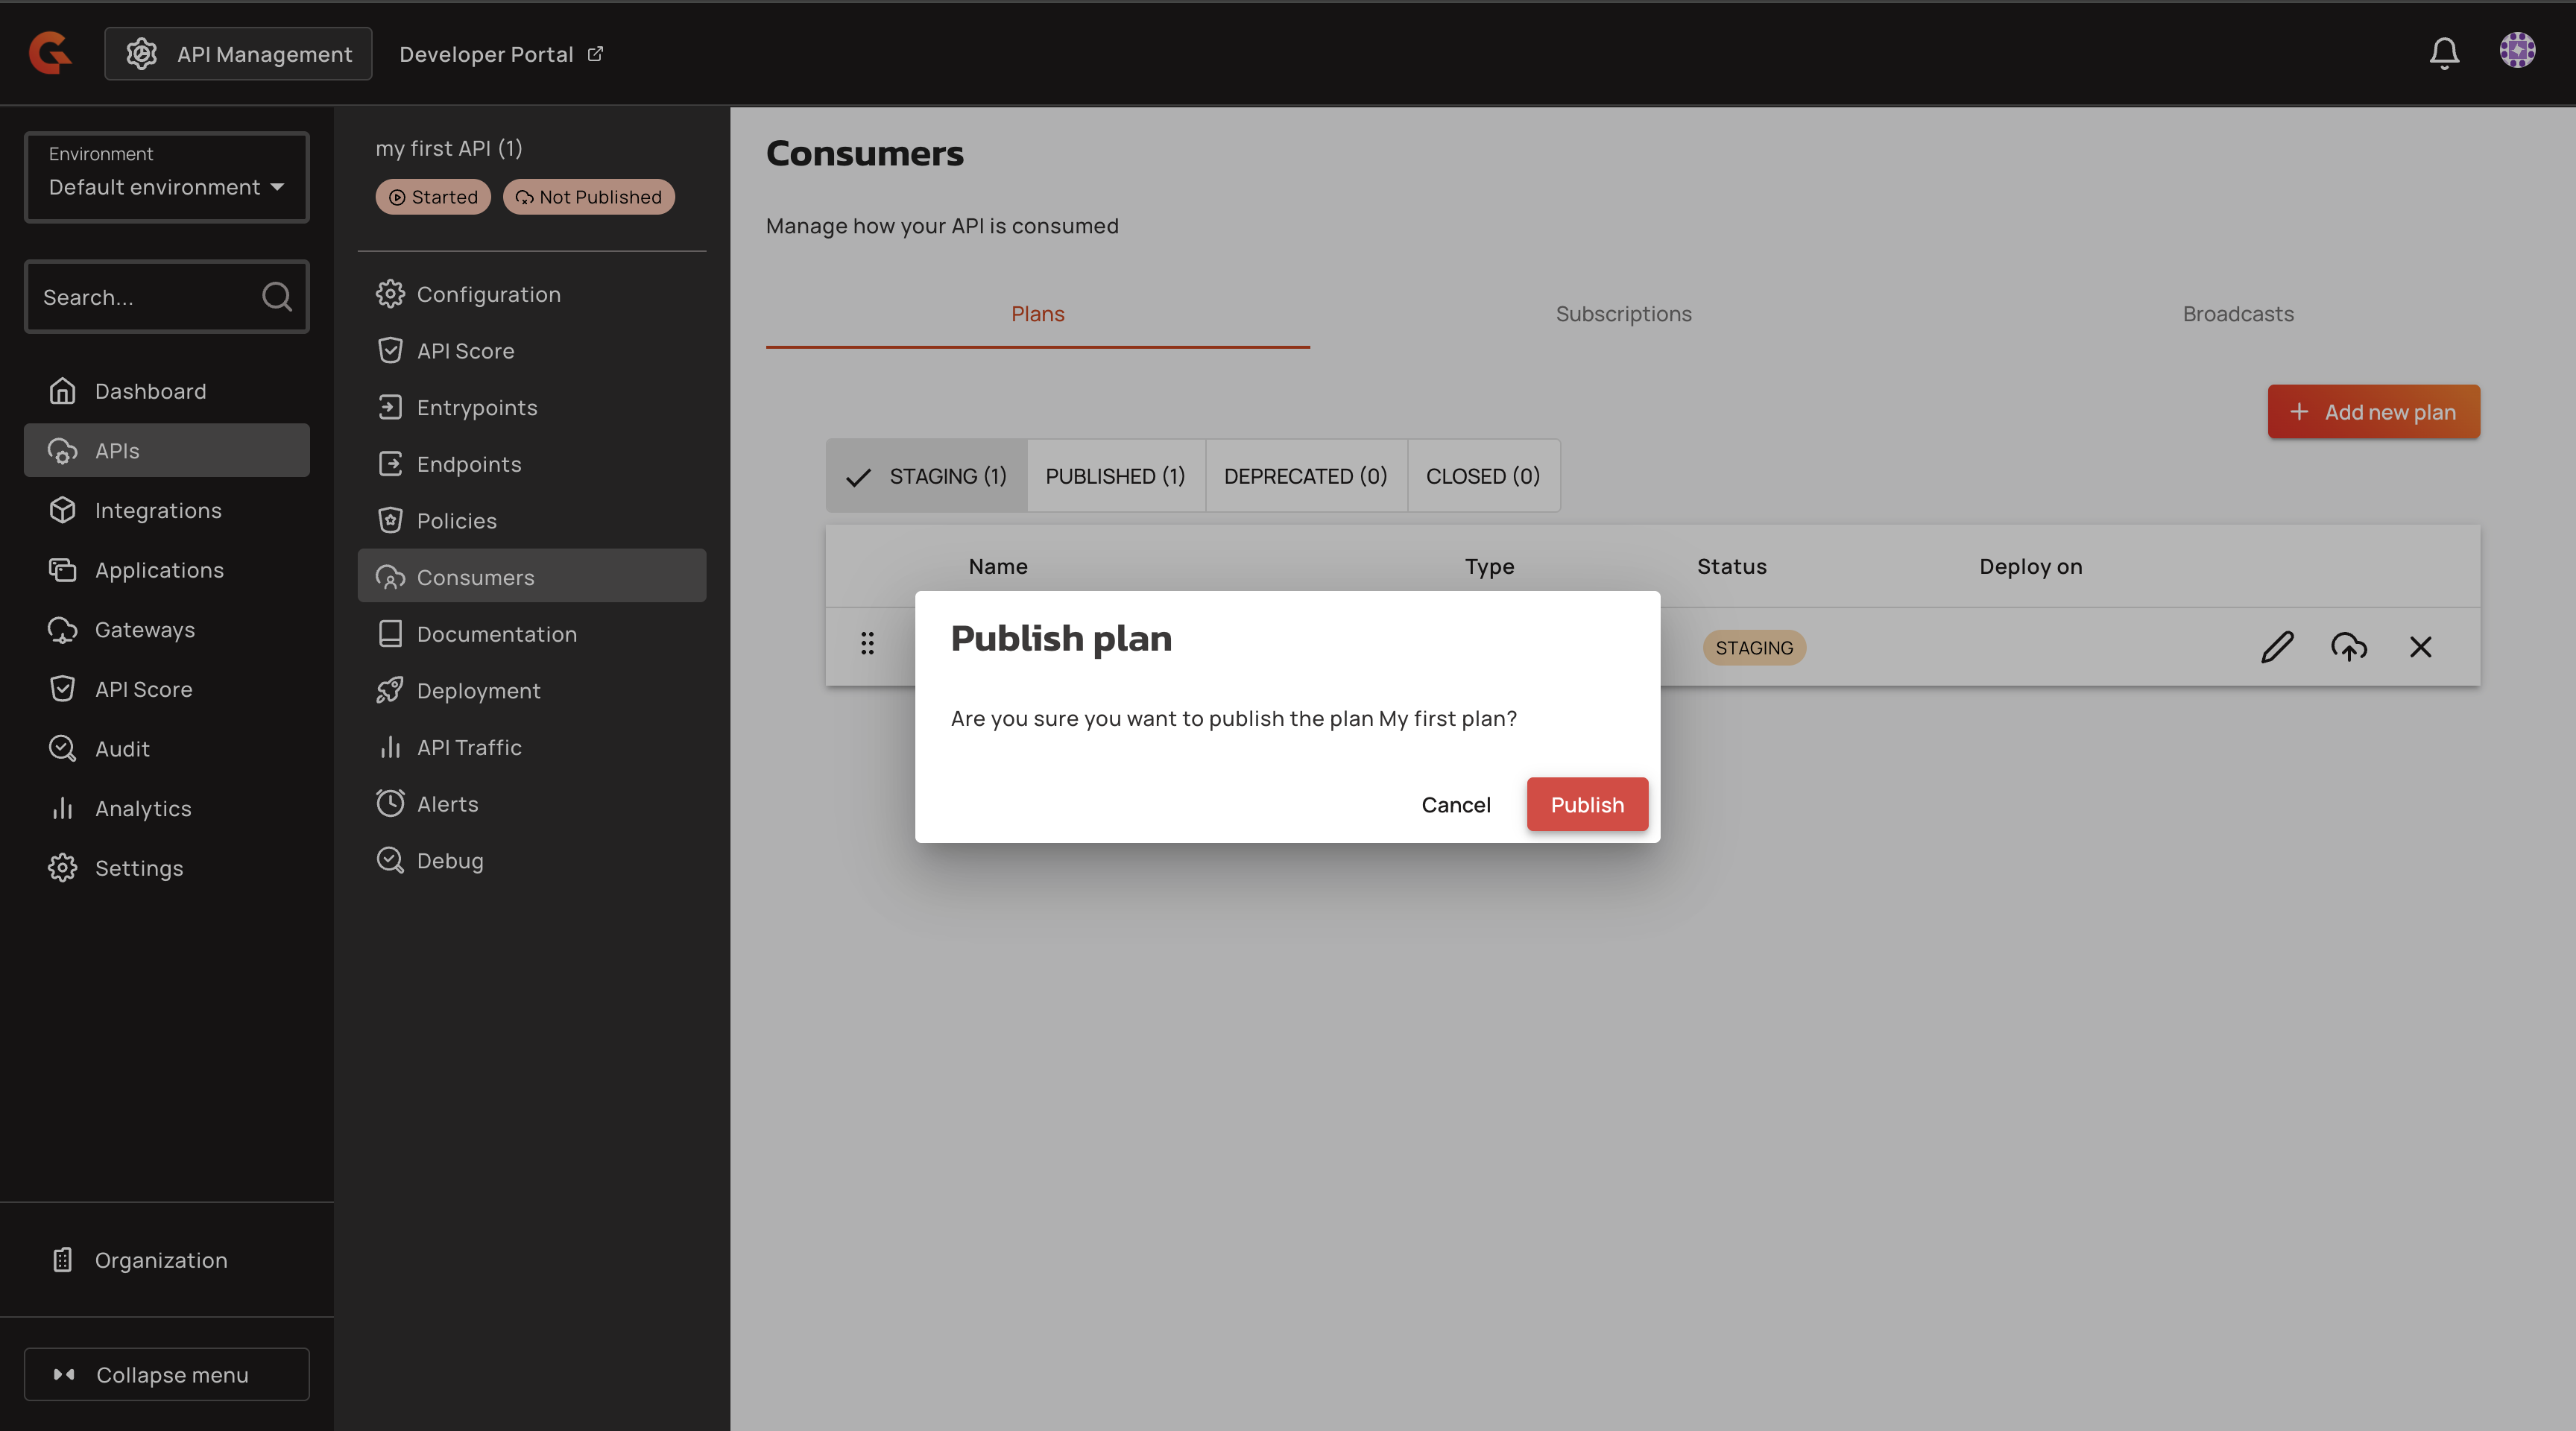Viewport: 2576px width, 1431px height.
Task: Select the PUBLISHED (1) filter toggle
Action: click(x=1115, y=476)
